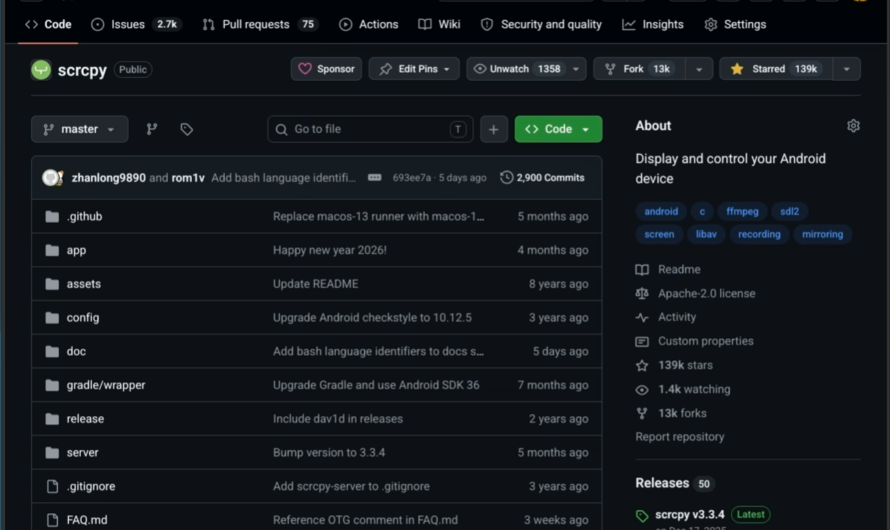Open the Issues tab
This screenshot has width=890, height=530.
[x=137, y=24]
